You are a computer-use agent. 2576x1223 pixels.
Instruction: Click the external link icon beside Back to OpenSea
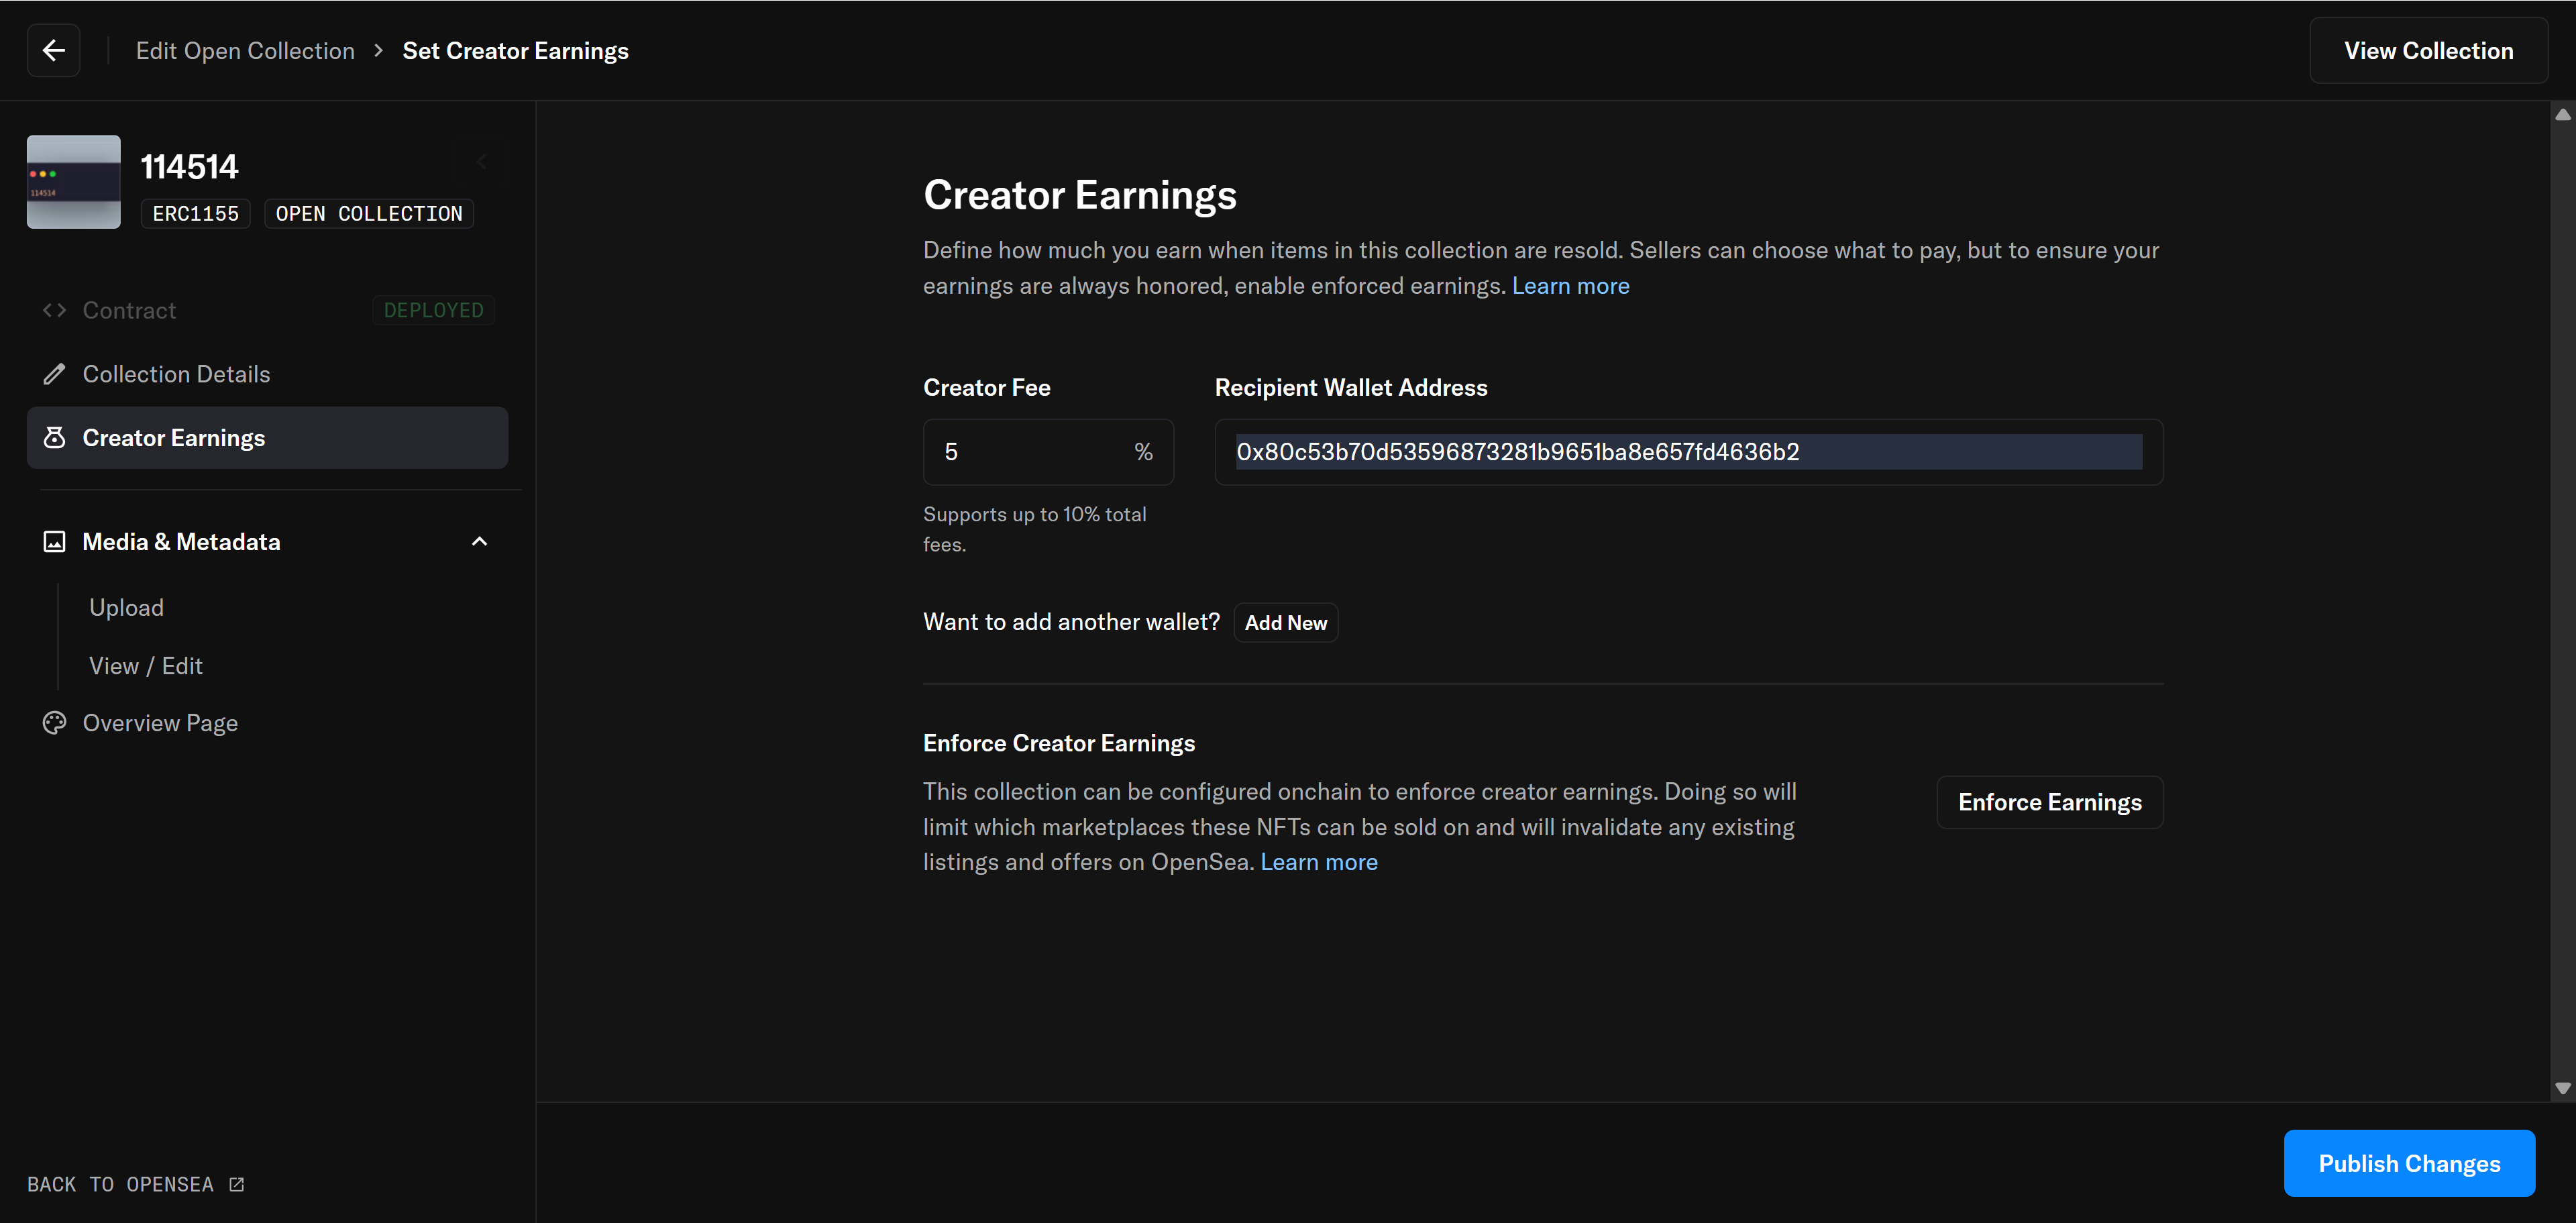(x=237, y=1184)
